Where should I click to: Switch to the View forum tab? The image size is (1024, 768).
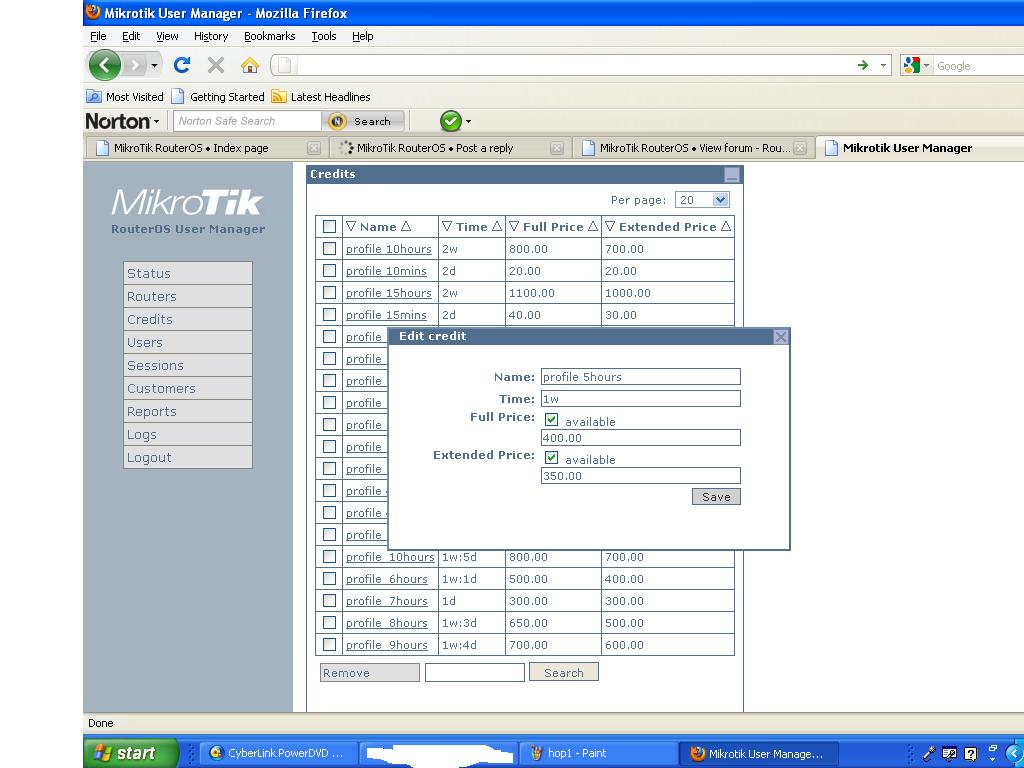[694, 148]
